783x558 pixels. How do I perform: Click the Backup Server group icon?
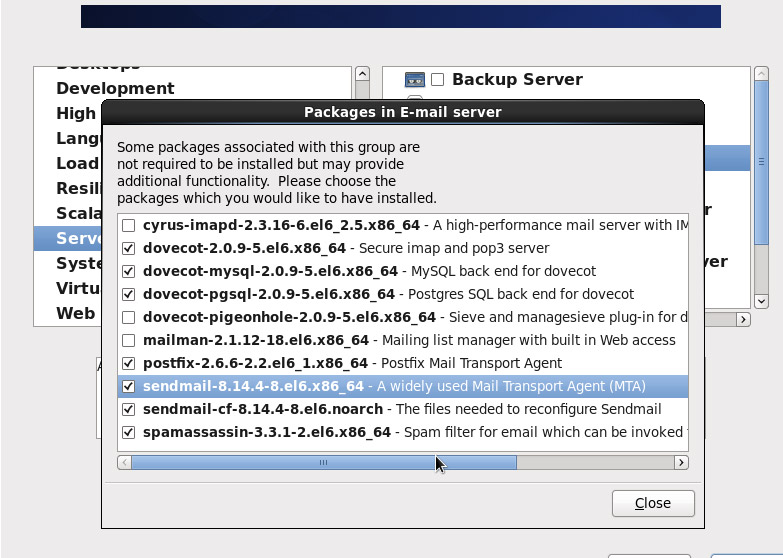pyautogui.click(x=414, y=79)
